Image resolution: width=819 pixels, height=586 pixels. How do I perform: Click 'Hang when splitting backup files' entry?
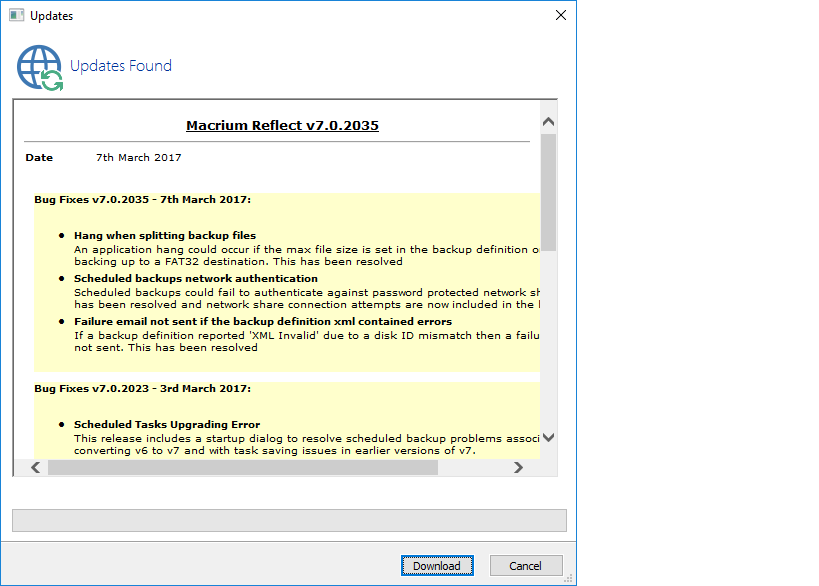[165, 236]
